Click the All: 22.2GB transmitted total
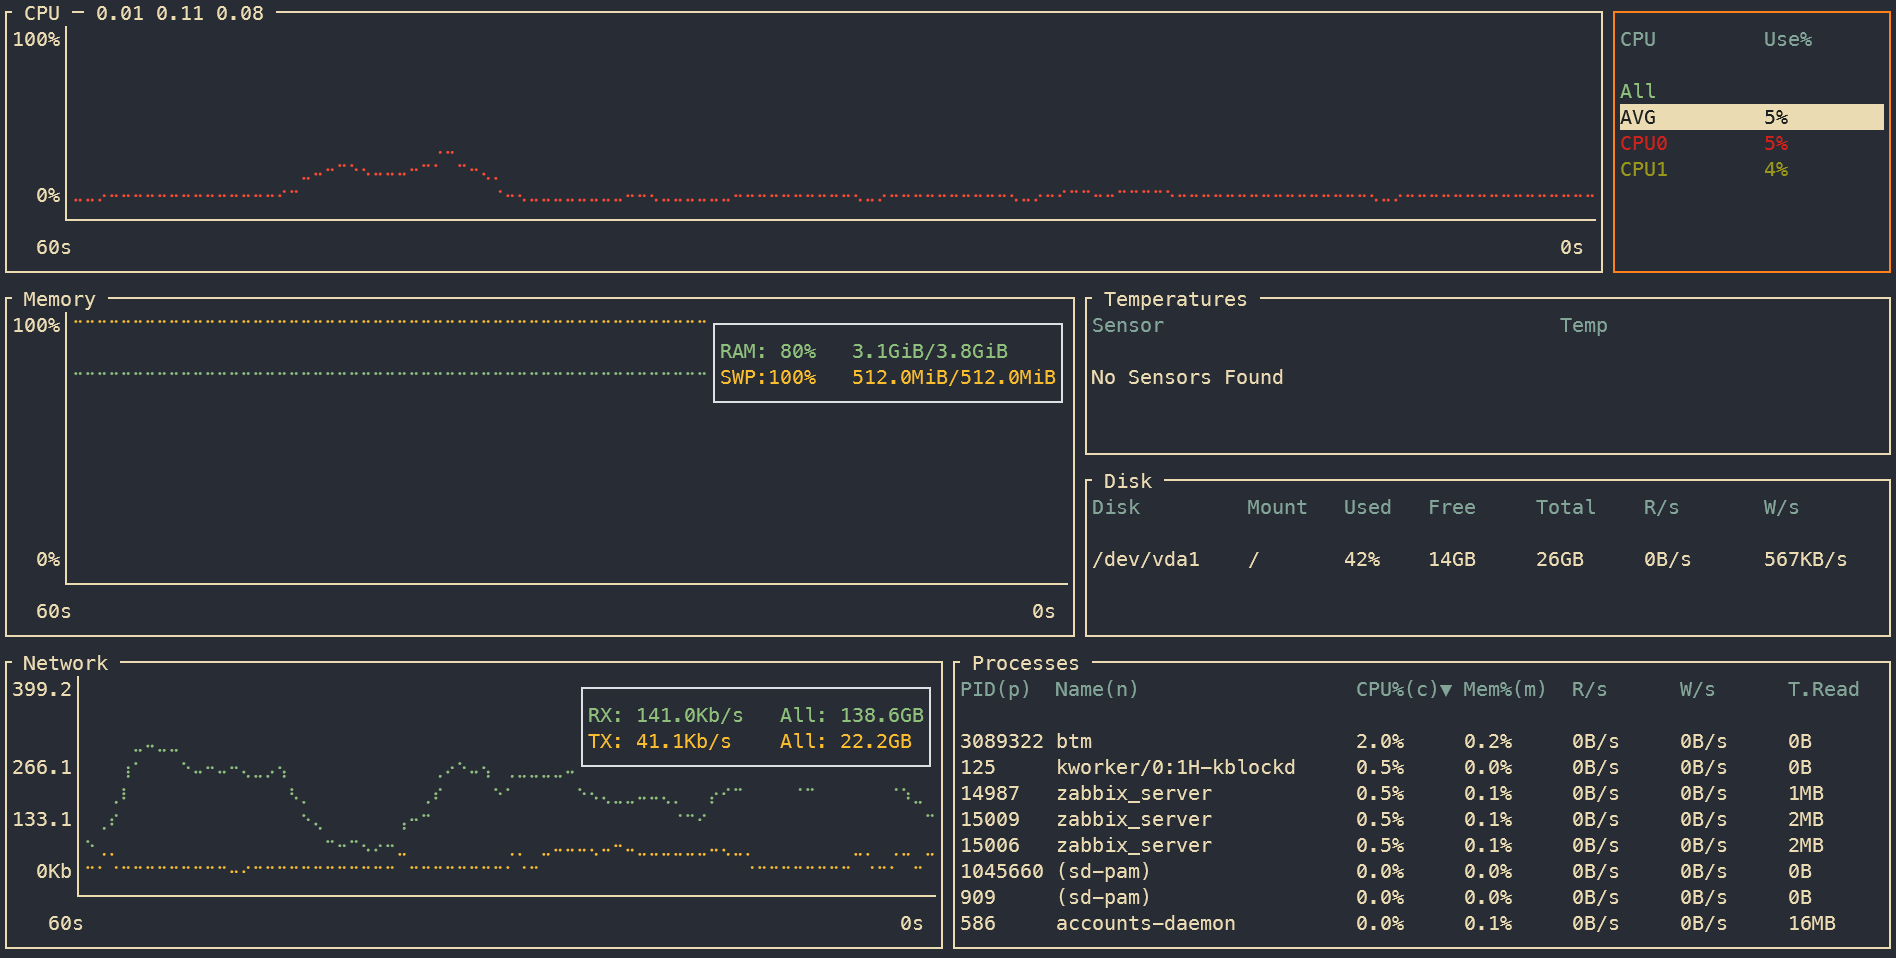 846,741
